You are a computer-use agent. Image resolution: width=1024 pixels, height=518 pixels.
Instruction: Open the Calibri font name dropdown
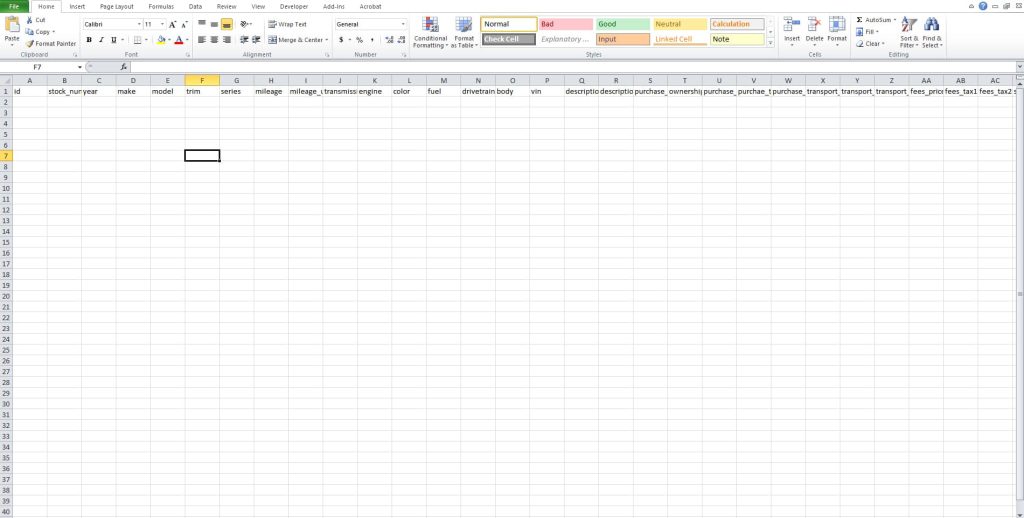click(x=139, y=24)
